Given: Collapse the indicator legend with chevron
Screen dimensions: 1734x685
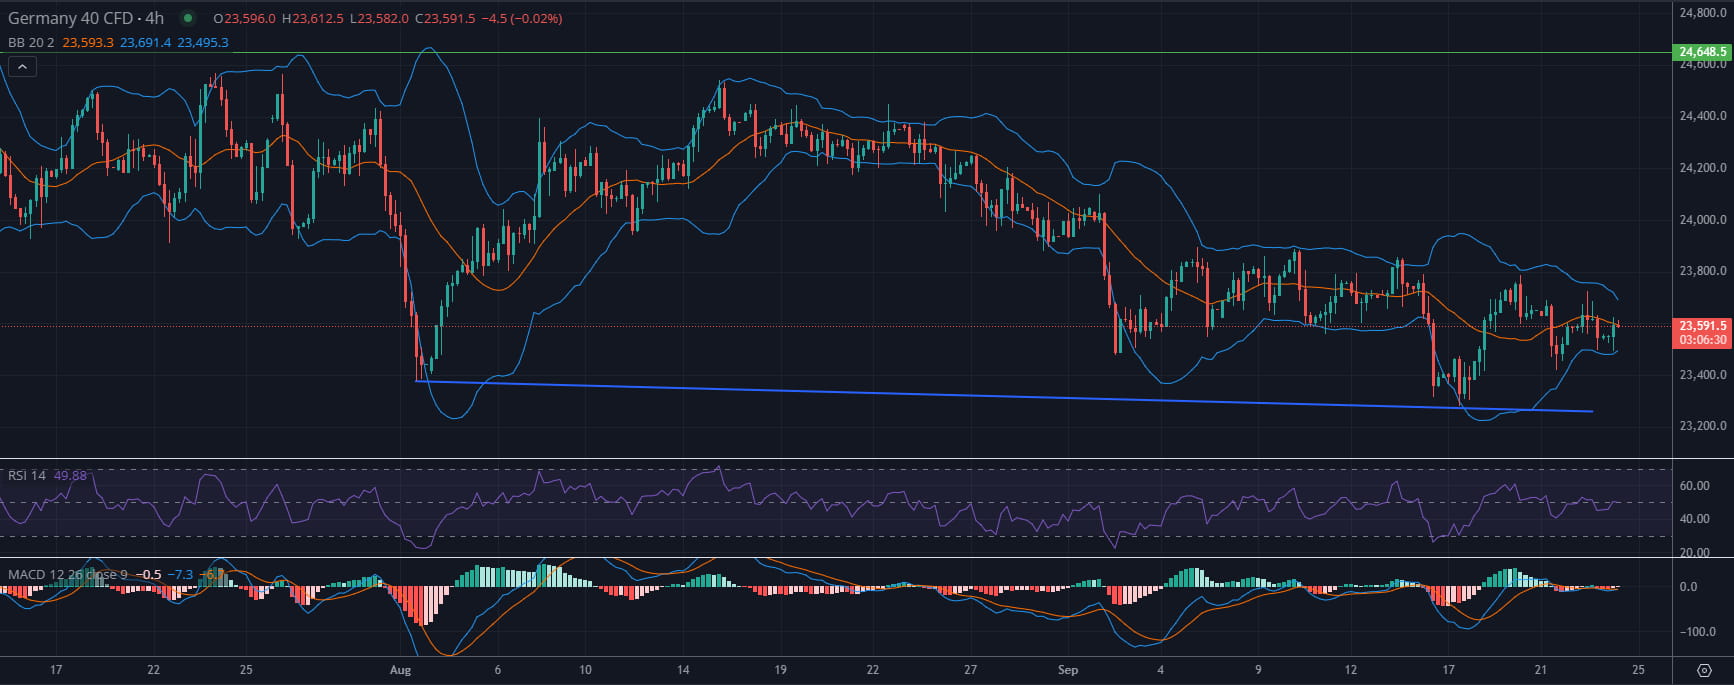Looking at the screenshot, I should [x=22, y=67].
